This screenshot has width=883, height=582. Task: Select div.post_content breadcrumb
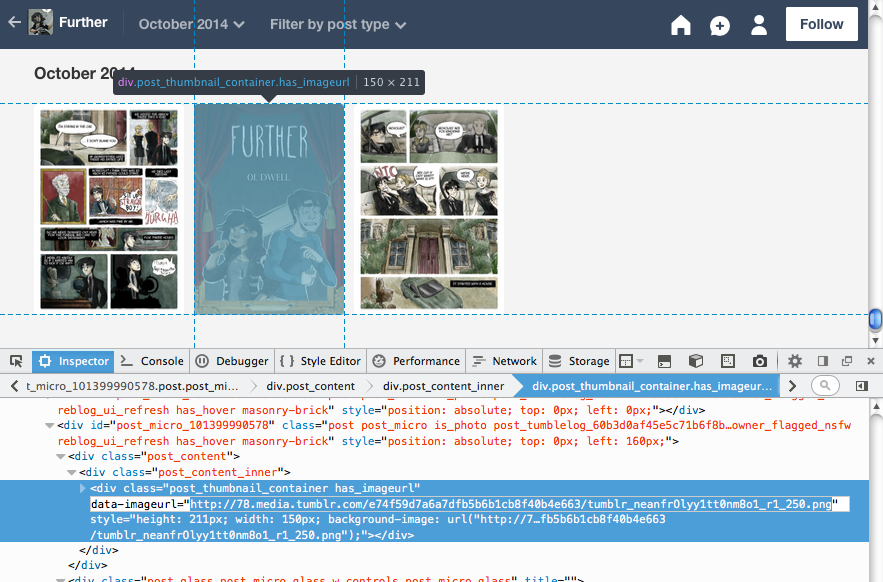pyautogui.click(x=310, y=385)
